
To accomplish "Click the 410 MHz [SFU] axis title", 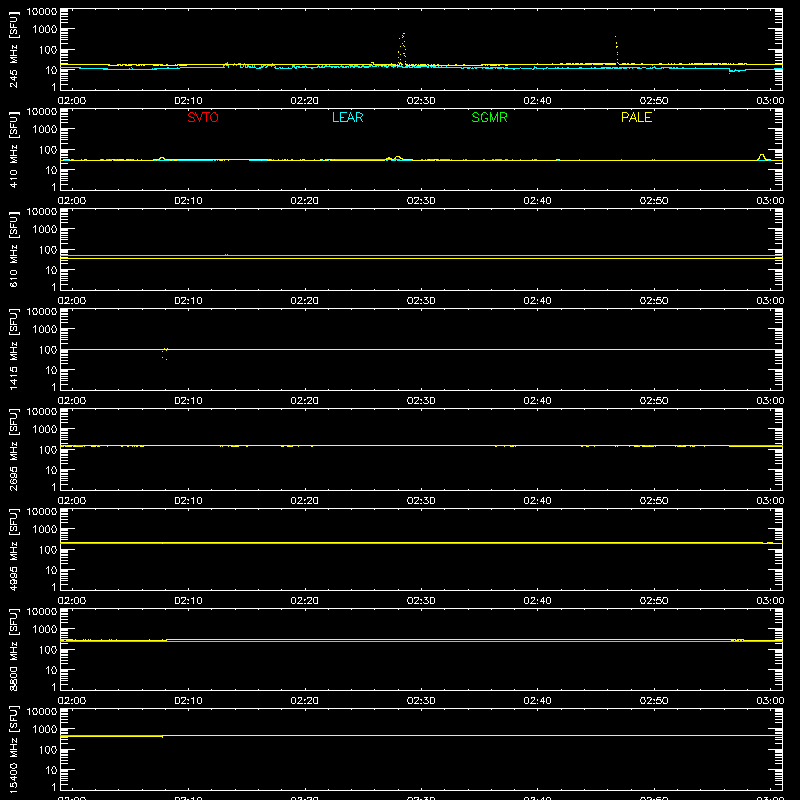I will click(13, 149).
